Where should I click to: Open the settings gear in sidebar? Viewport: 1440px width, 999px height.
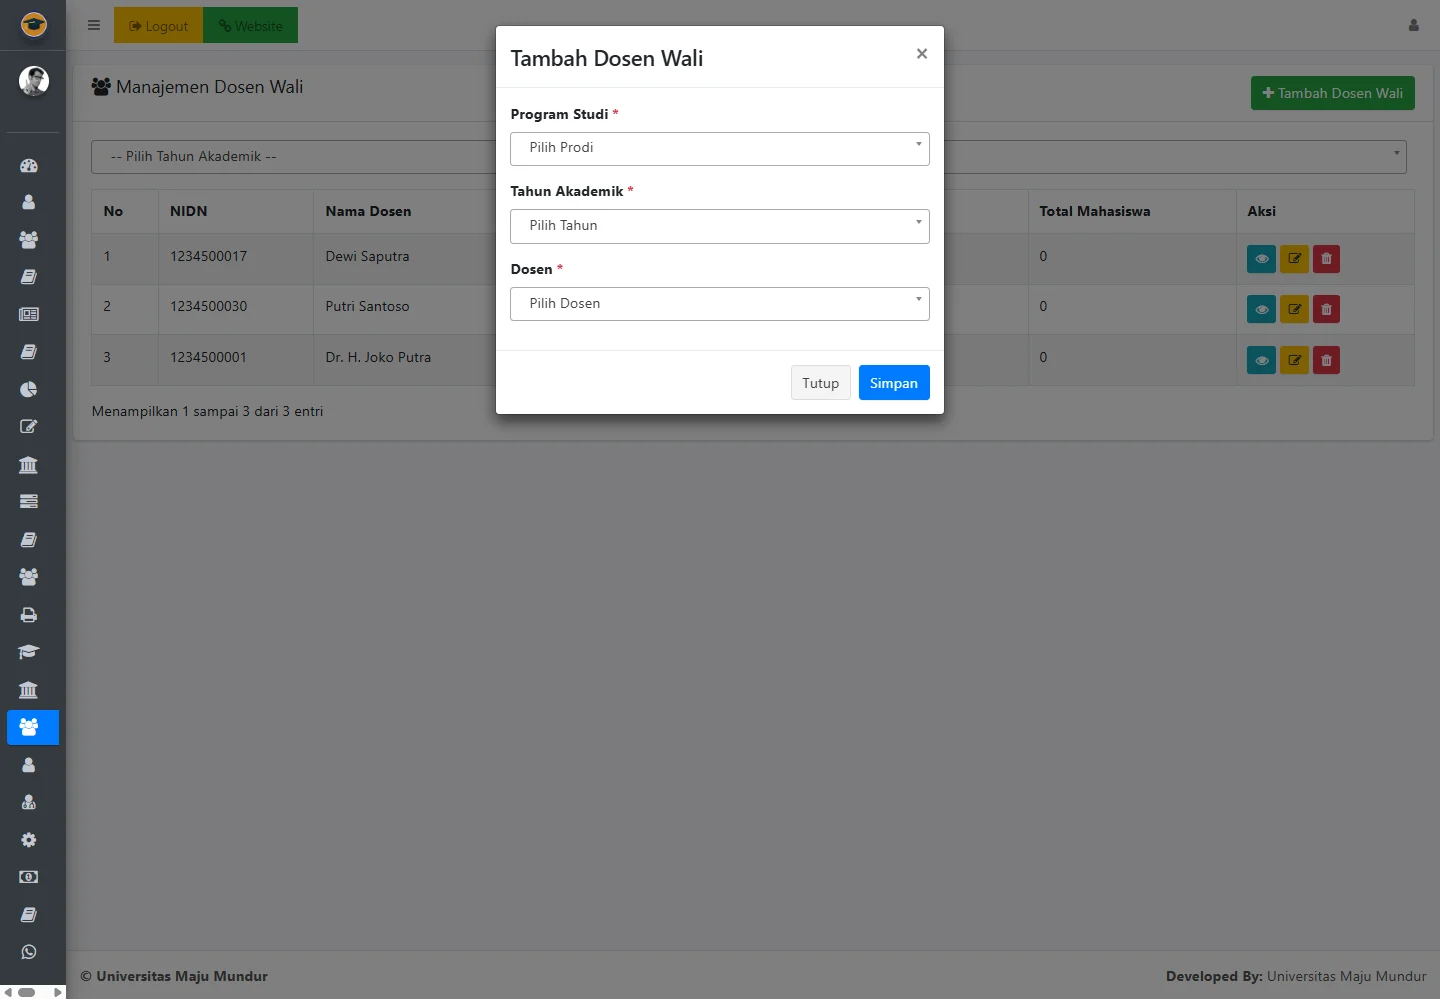coord(29,840)
